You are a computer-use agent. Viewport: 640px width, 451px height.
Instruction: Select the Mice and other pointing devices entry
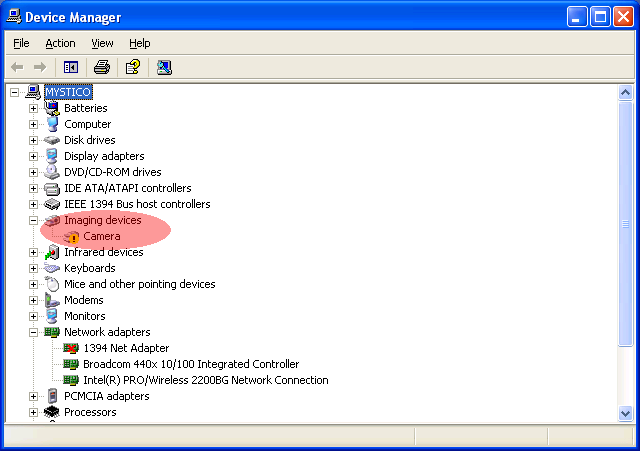pos(139,284)
